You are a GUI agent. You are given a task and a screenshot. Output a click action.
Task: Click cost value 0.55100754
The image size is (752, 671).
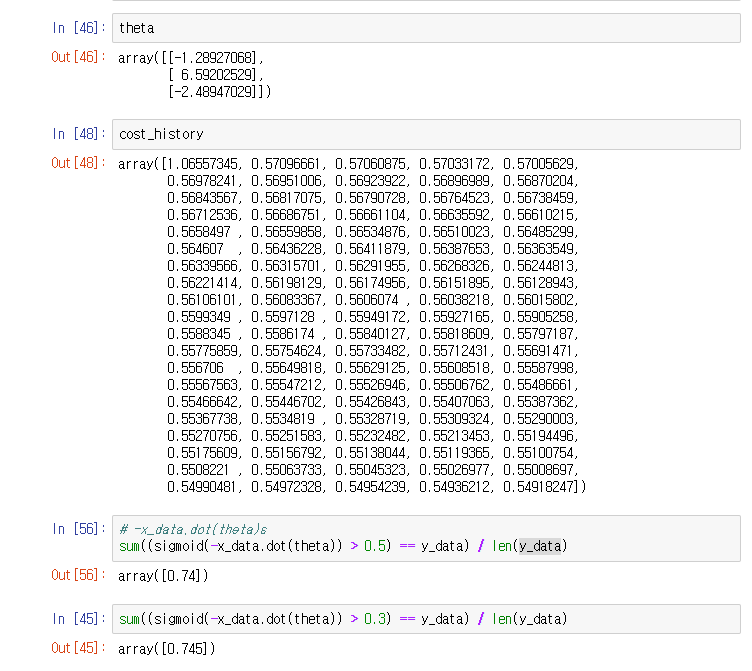(538, 453)
